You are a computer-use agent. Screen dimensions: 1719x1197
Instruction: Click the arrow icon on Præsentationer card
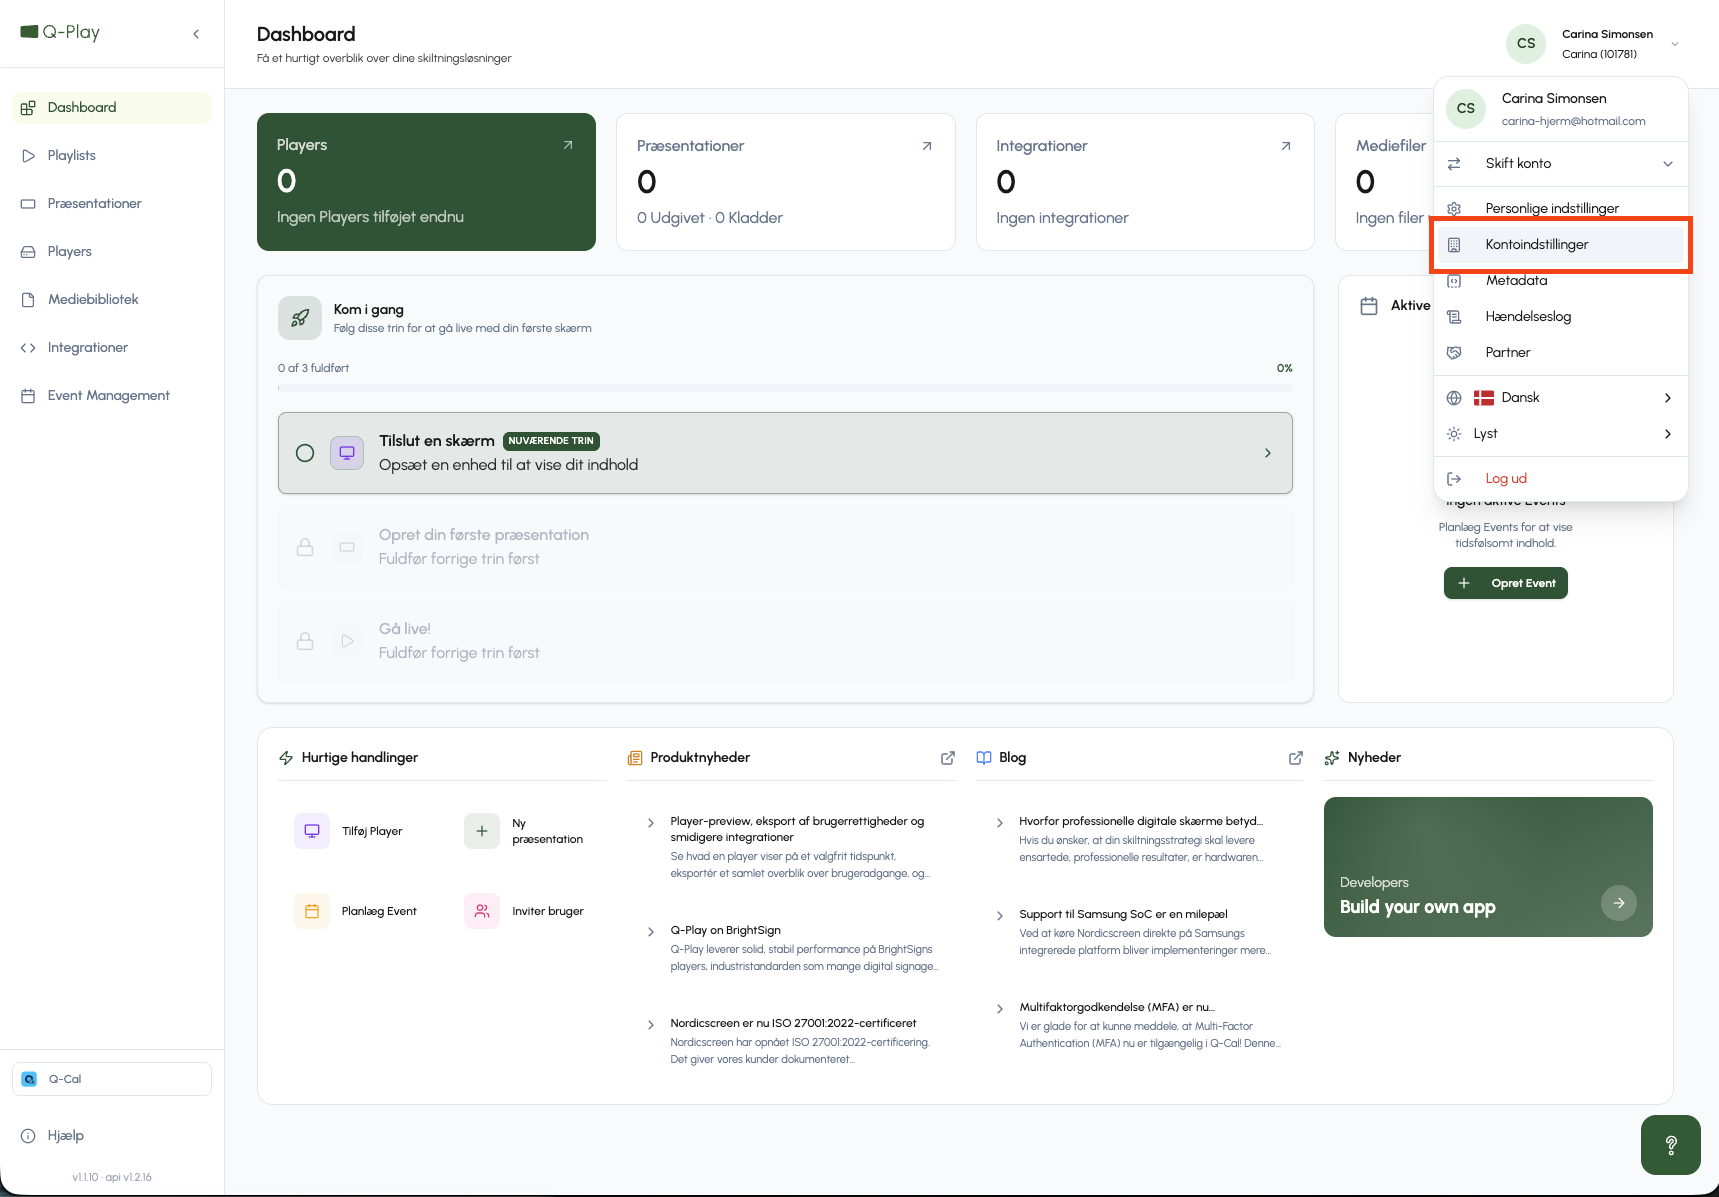(927, 146)
